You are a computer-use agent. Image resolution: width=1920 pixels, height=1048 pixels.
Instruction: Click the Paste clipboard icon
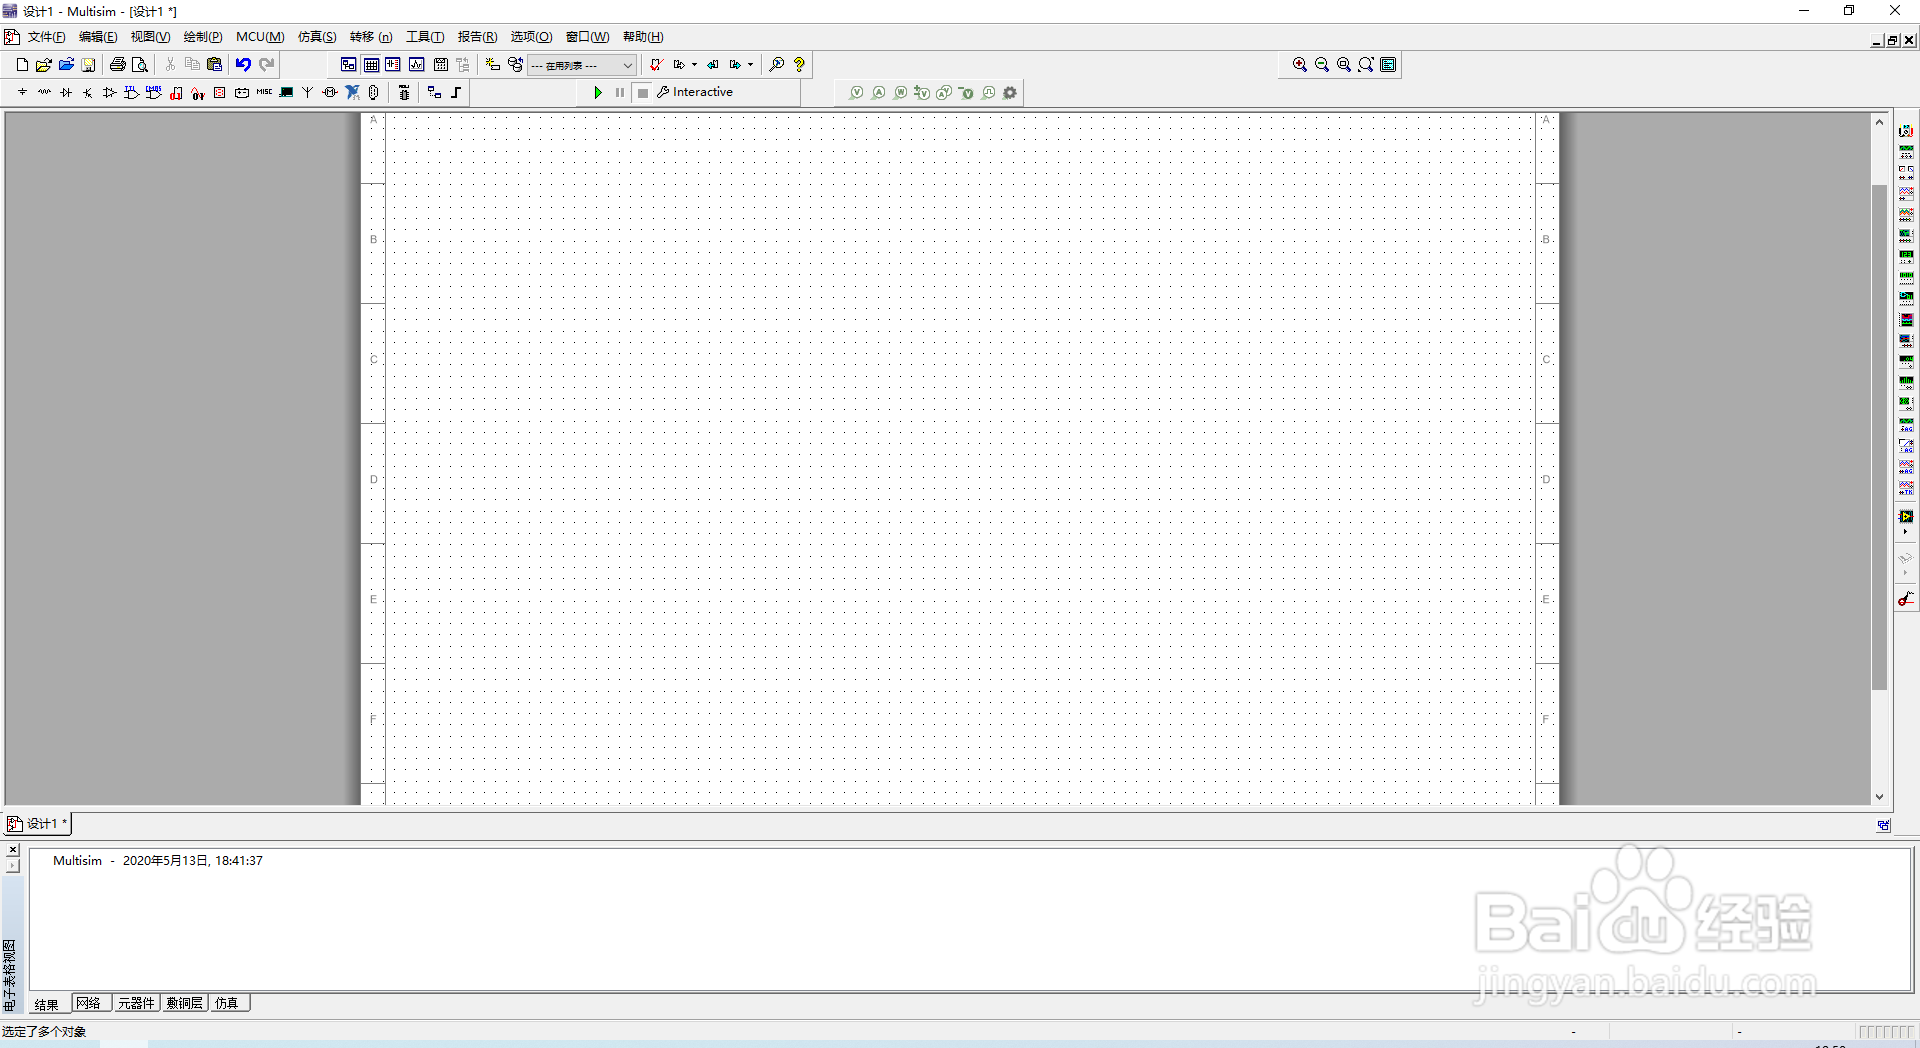(x=214, y=65)
